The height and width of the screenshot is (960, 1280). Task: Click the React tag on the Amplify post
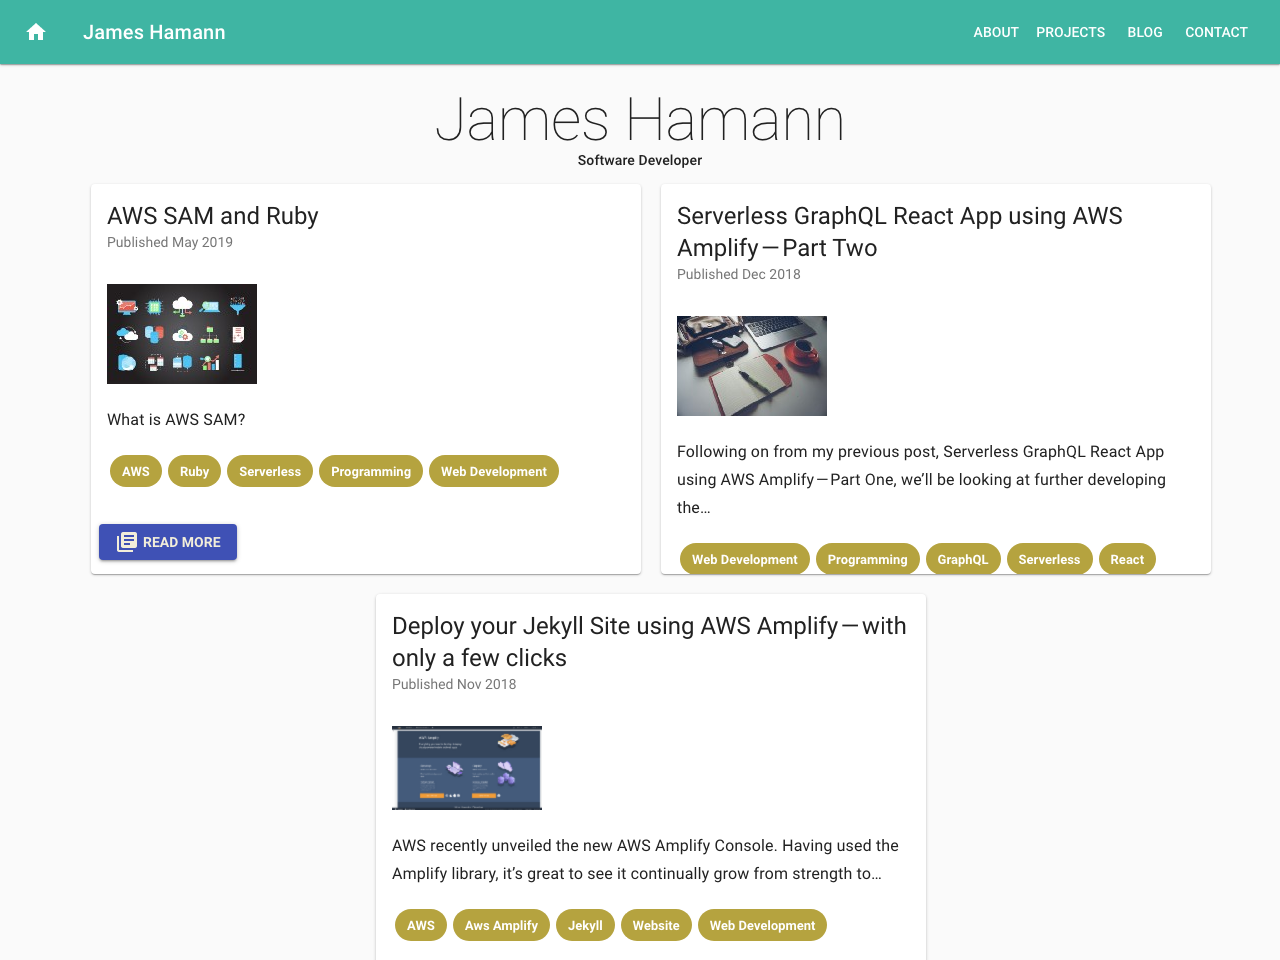coord(1127,559)
